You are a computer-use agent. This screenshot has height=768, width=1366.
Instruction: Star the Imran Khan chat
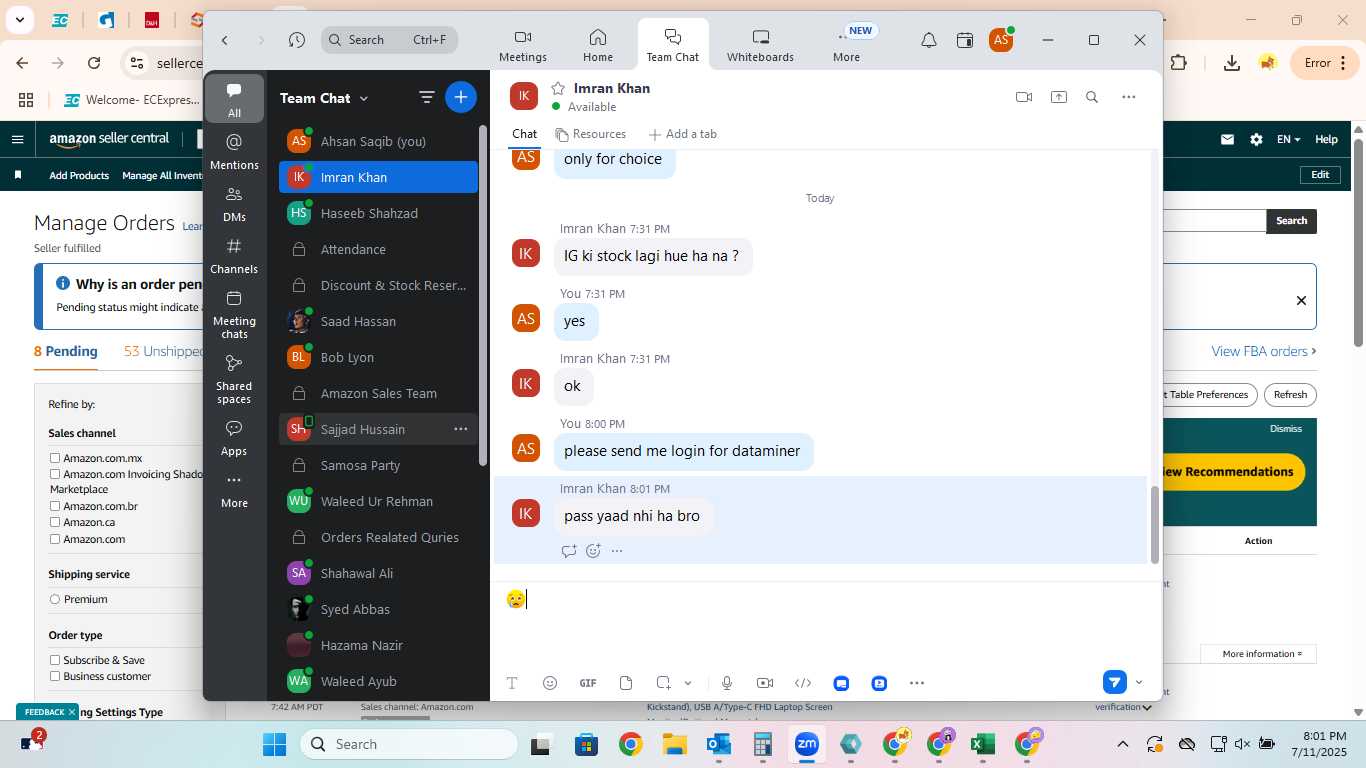click(558, 88)
